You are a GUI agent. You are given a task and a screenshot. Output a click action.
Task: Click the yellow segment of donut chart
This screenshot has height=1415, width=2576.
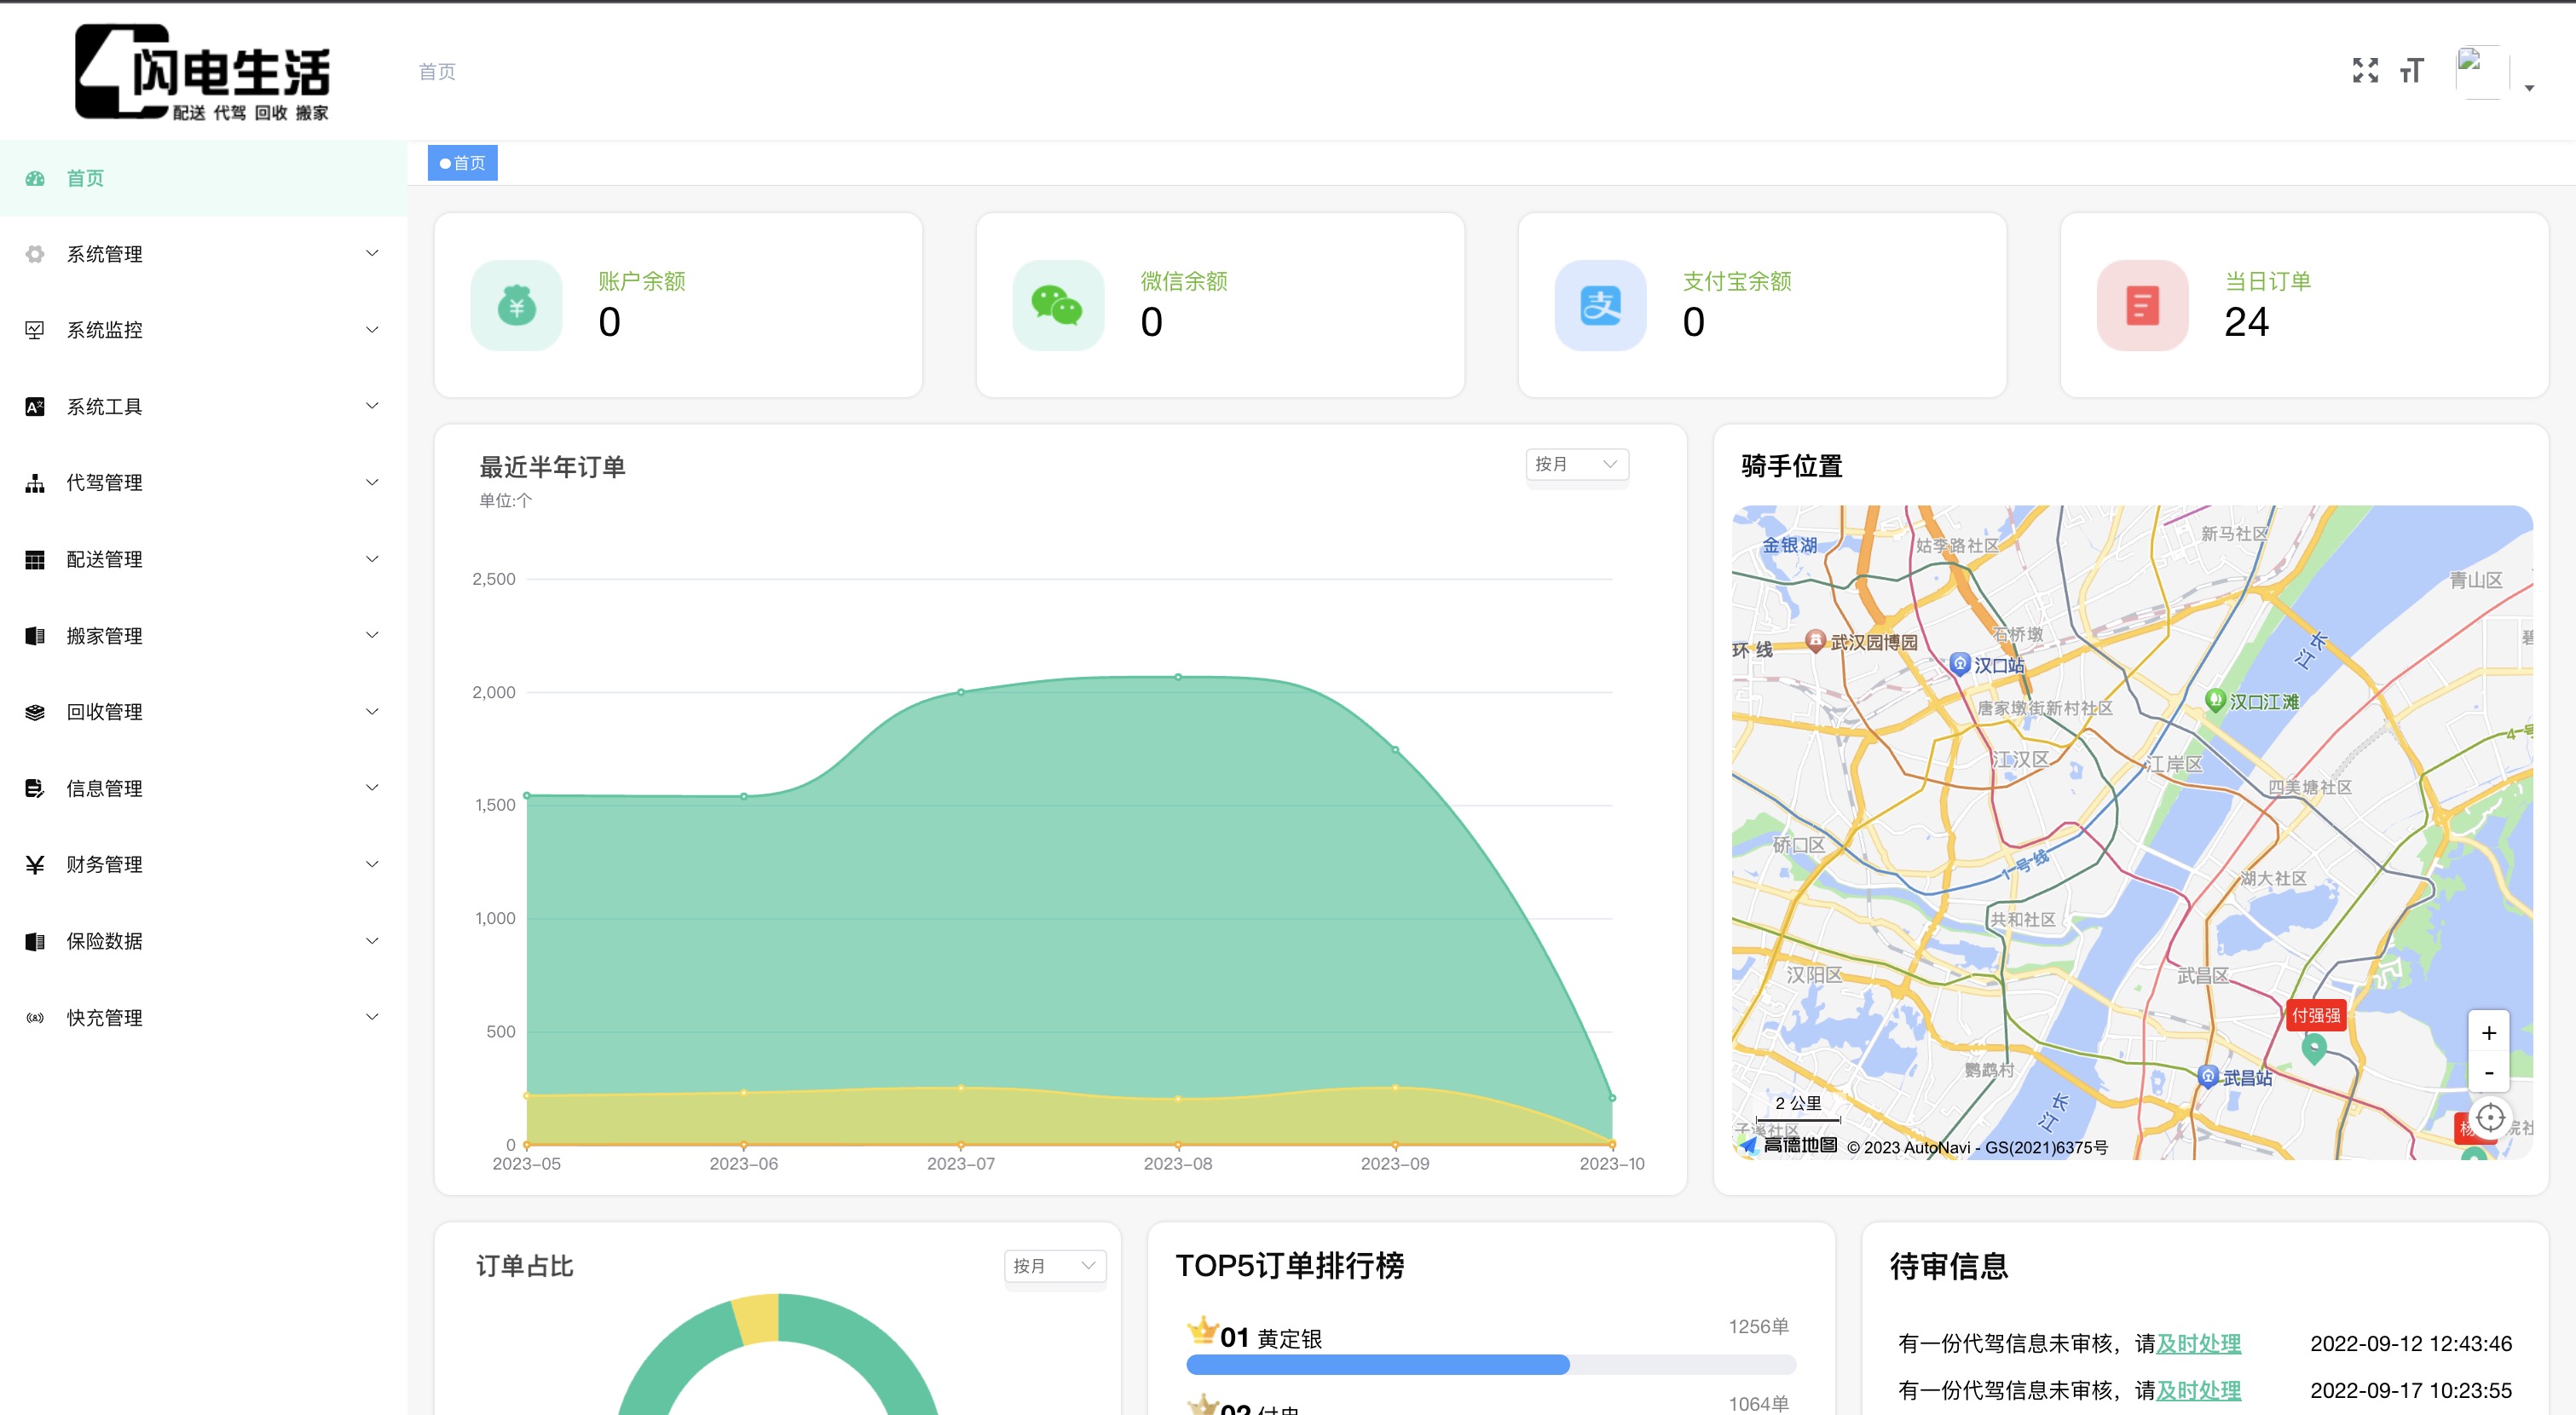point(757,1319)
